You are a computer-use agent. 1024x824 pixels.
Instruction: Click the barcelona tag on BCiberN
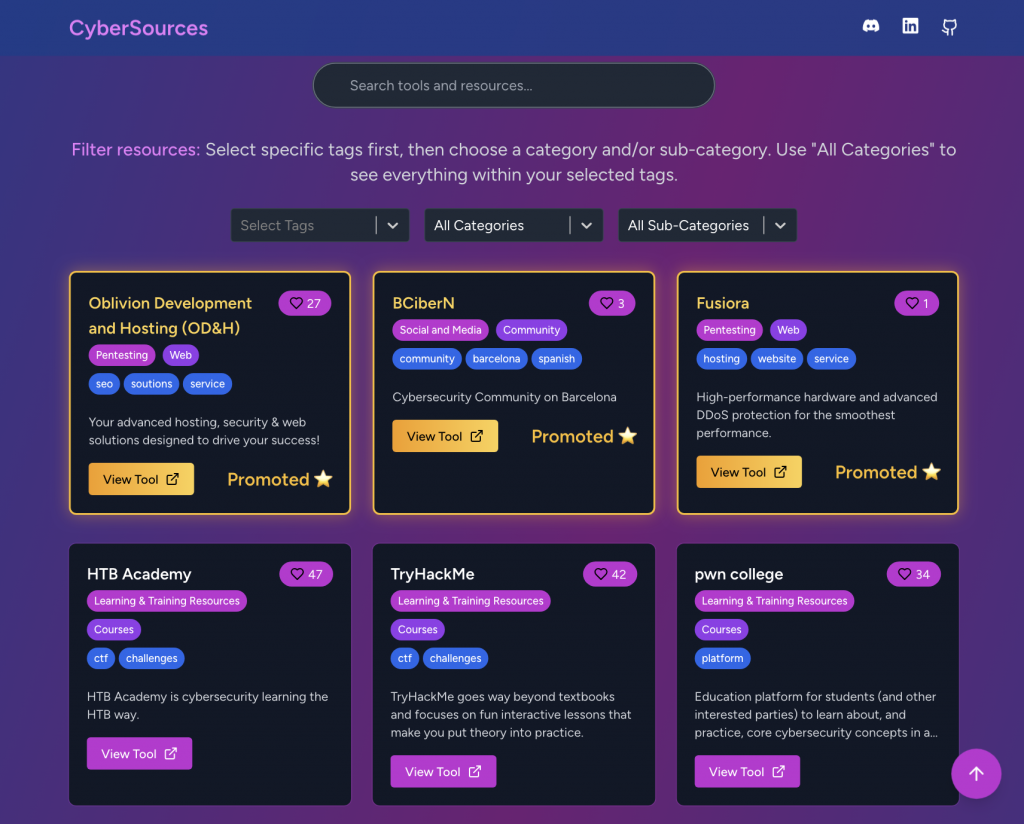(497, 359)
